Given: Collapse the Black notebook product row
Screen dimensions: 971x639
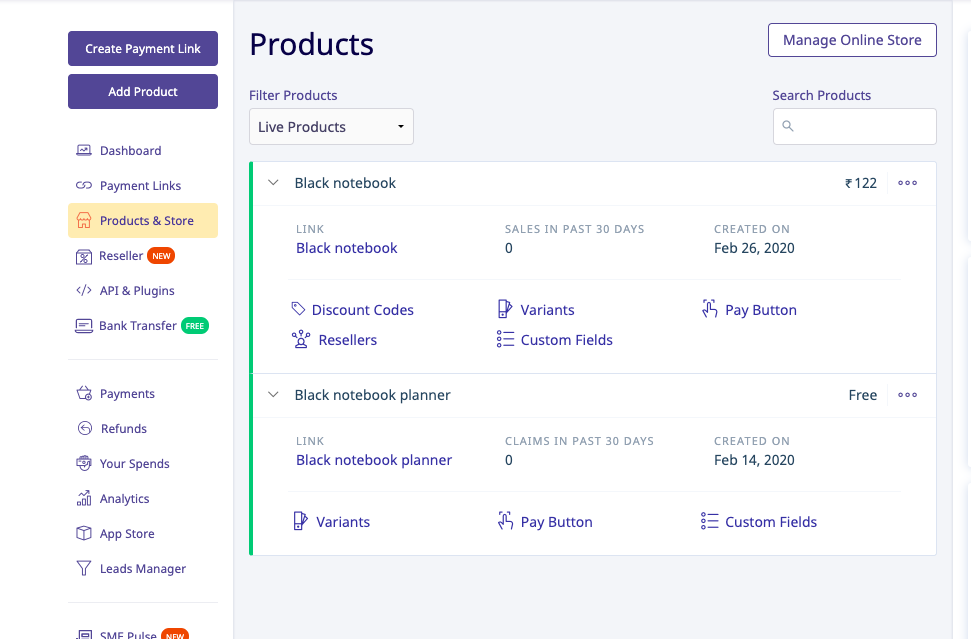Looking at the screenshot, I should [x=273, y=183].
